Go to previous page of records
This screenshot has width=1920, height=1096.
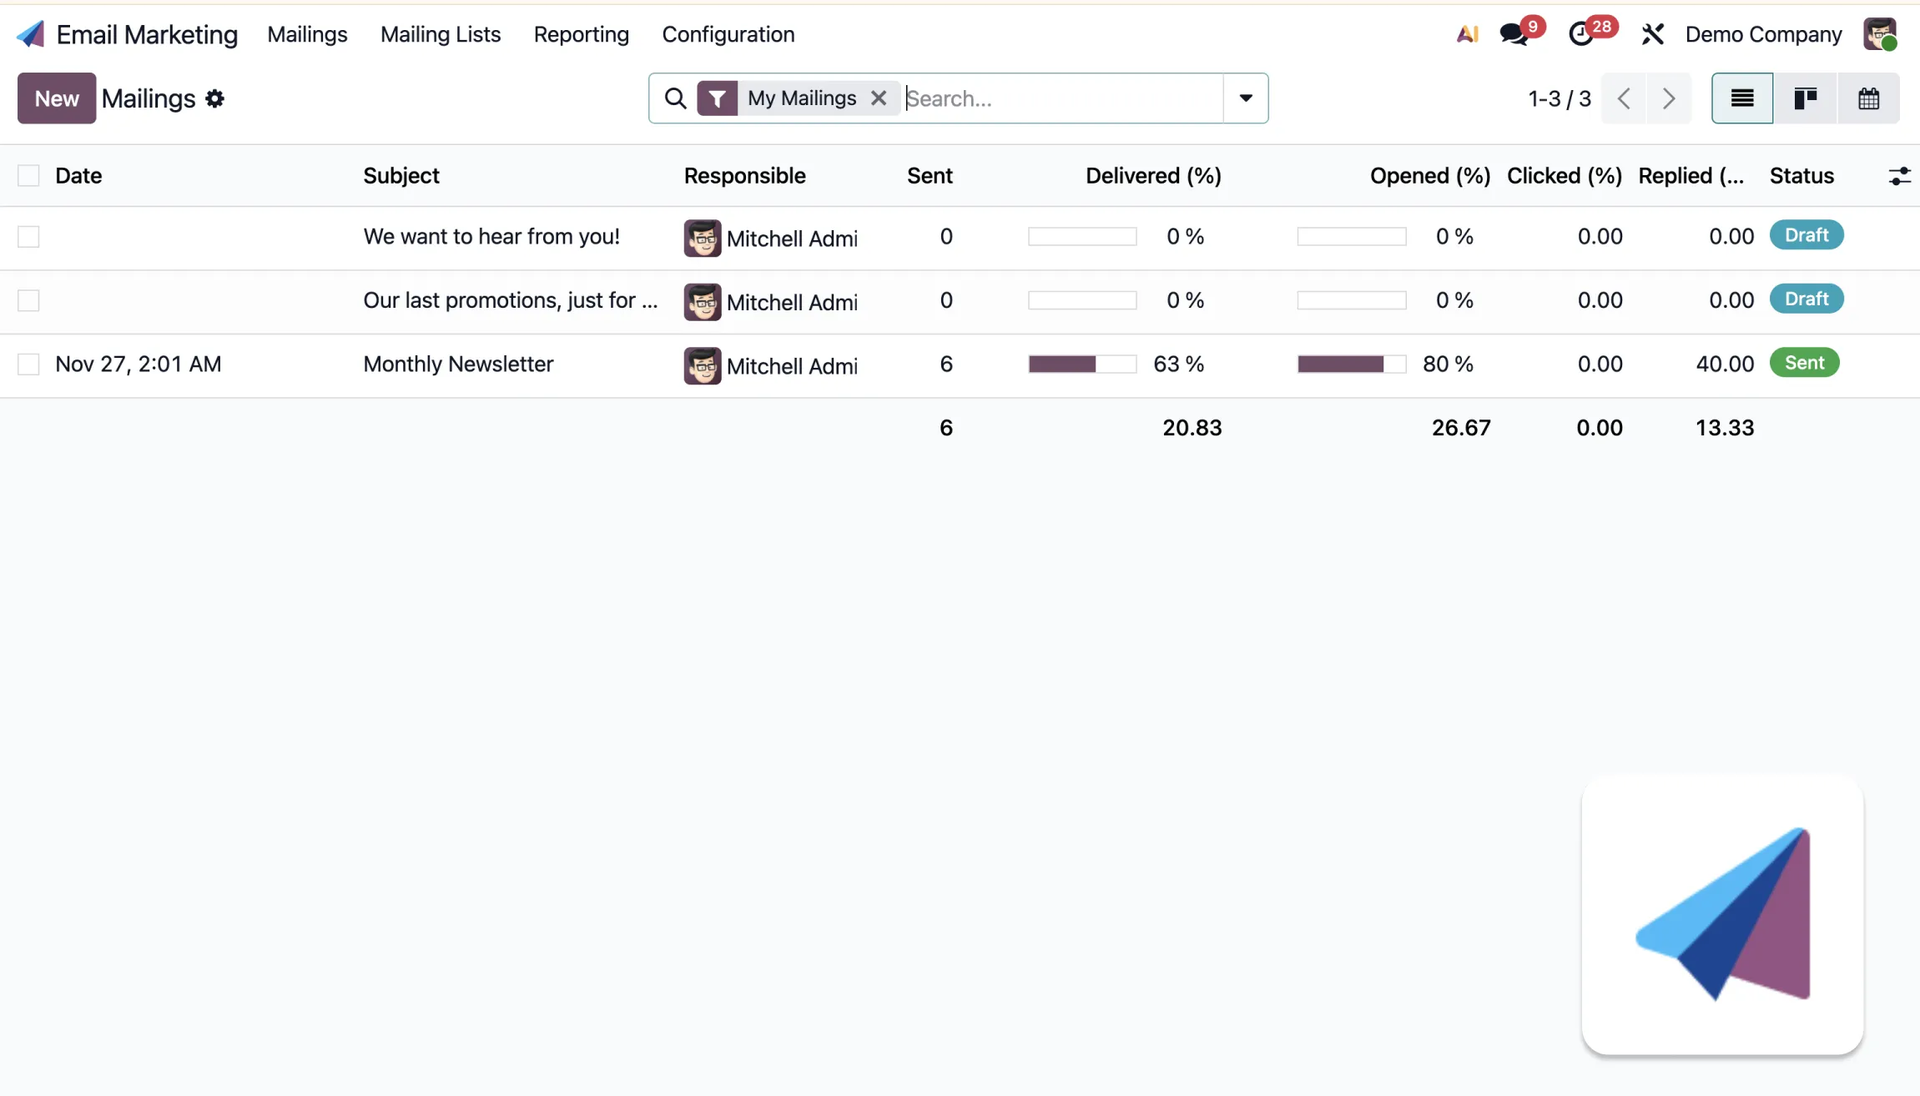pyautogui.click(x=1624, y=98)
